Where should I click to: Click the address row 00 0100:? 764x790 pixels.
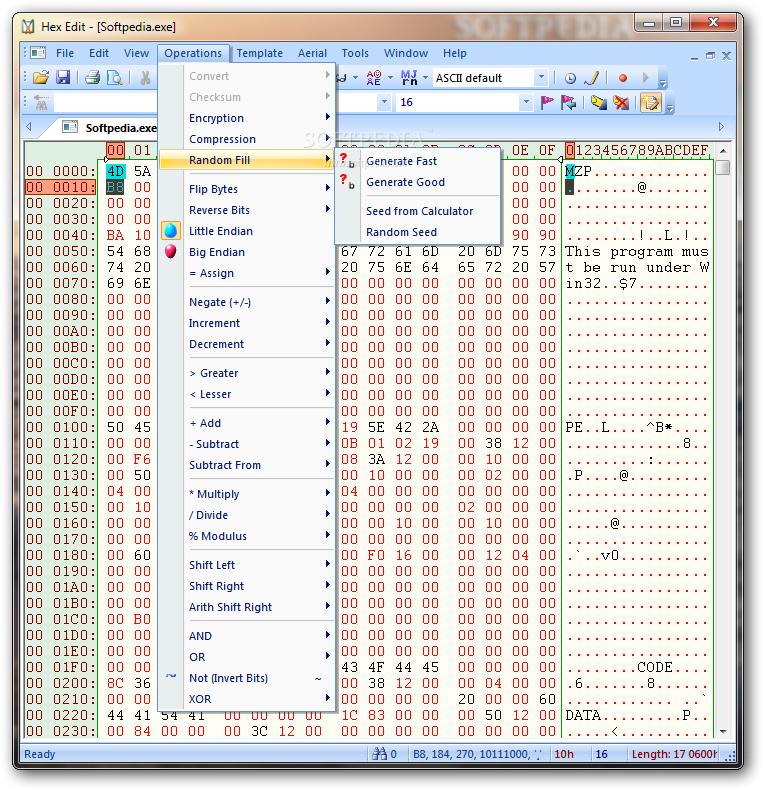(x=60, y=427)
